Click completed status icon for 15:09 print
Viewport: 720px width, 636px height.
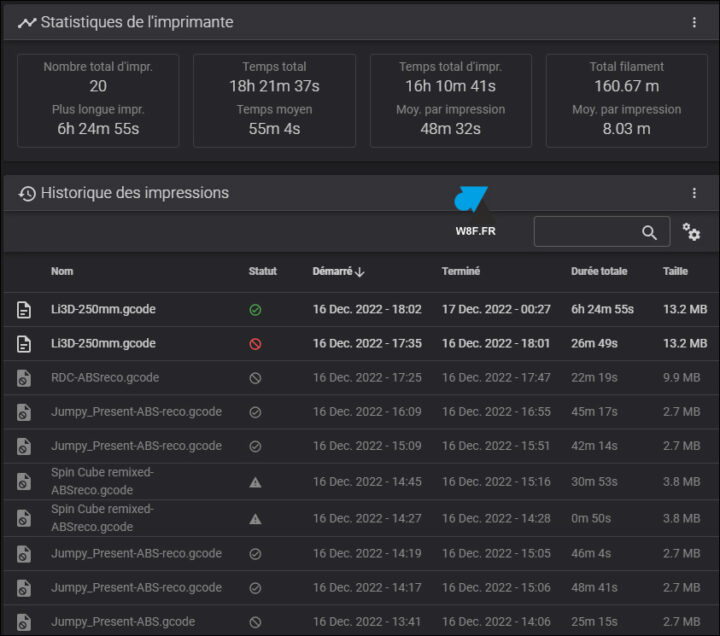(x=255, y=446)
